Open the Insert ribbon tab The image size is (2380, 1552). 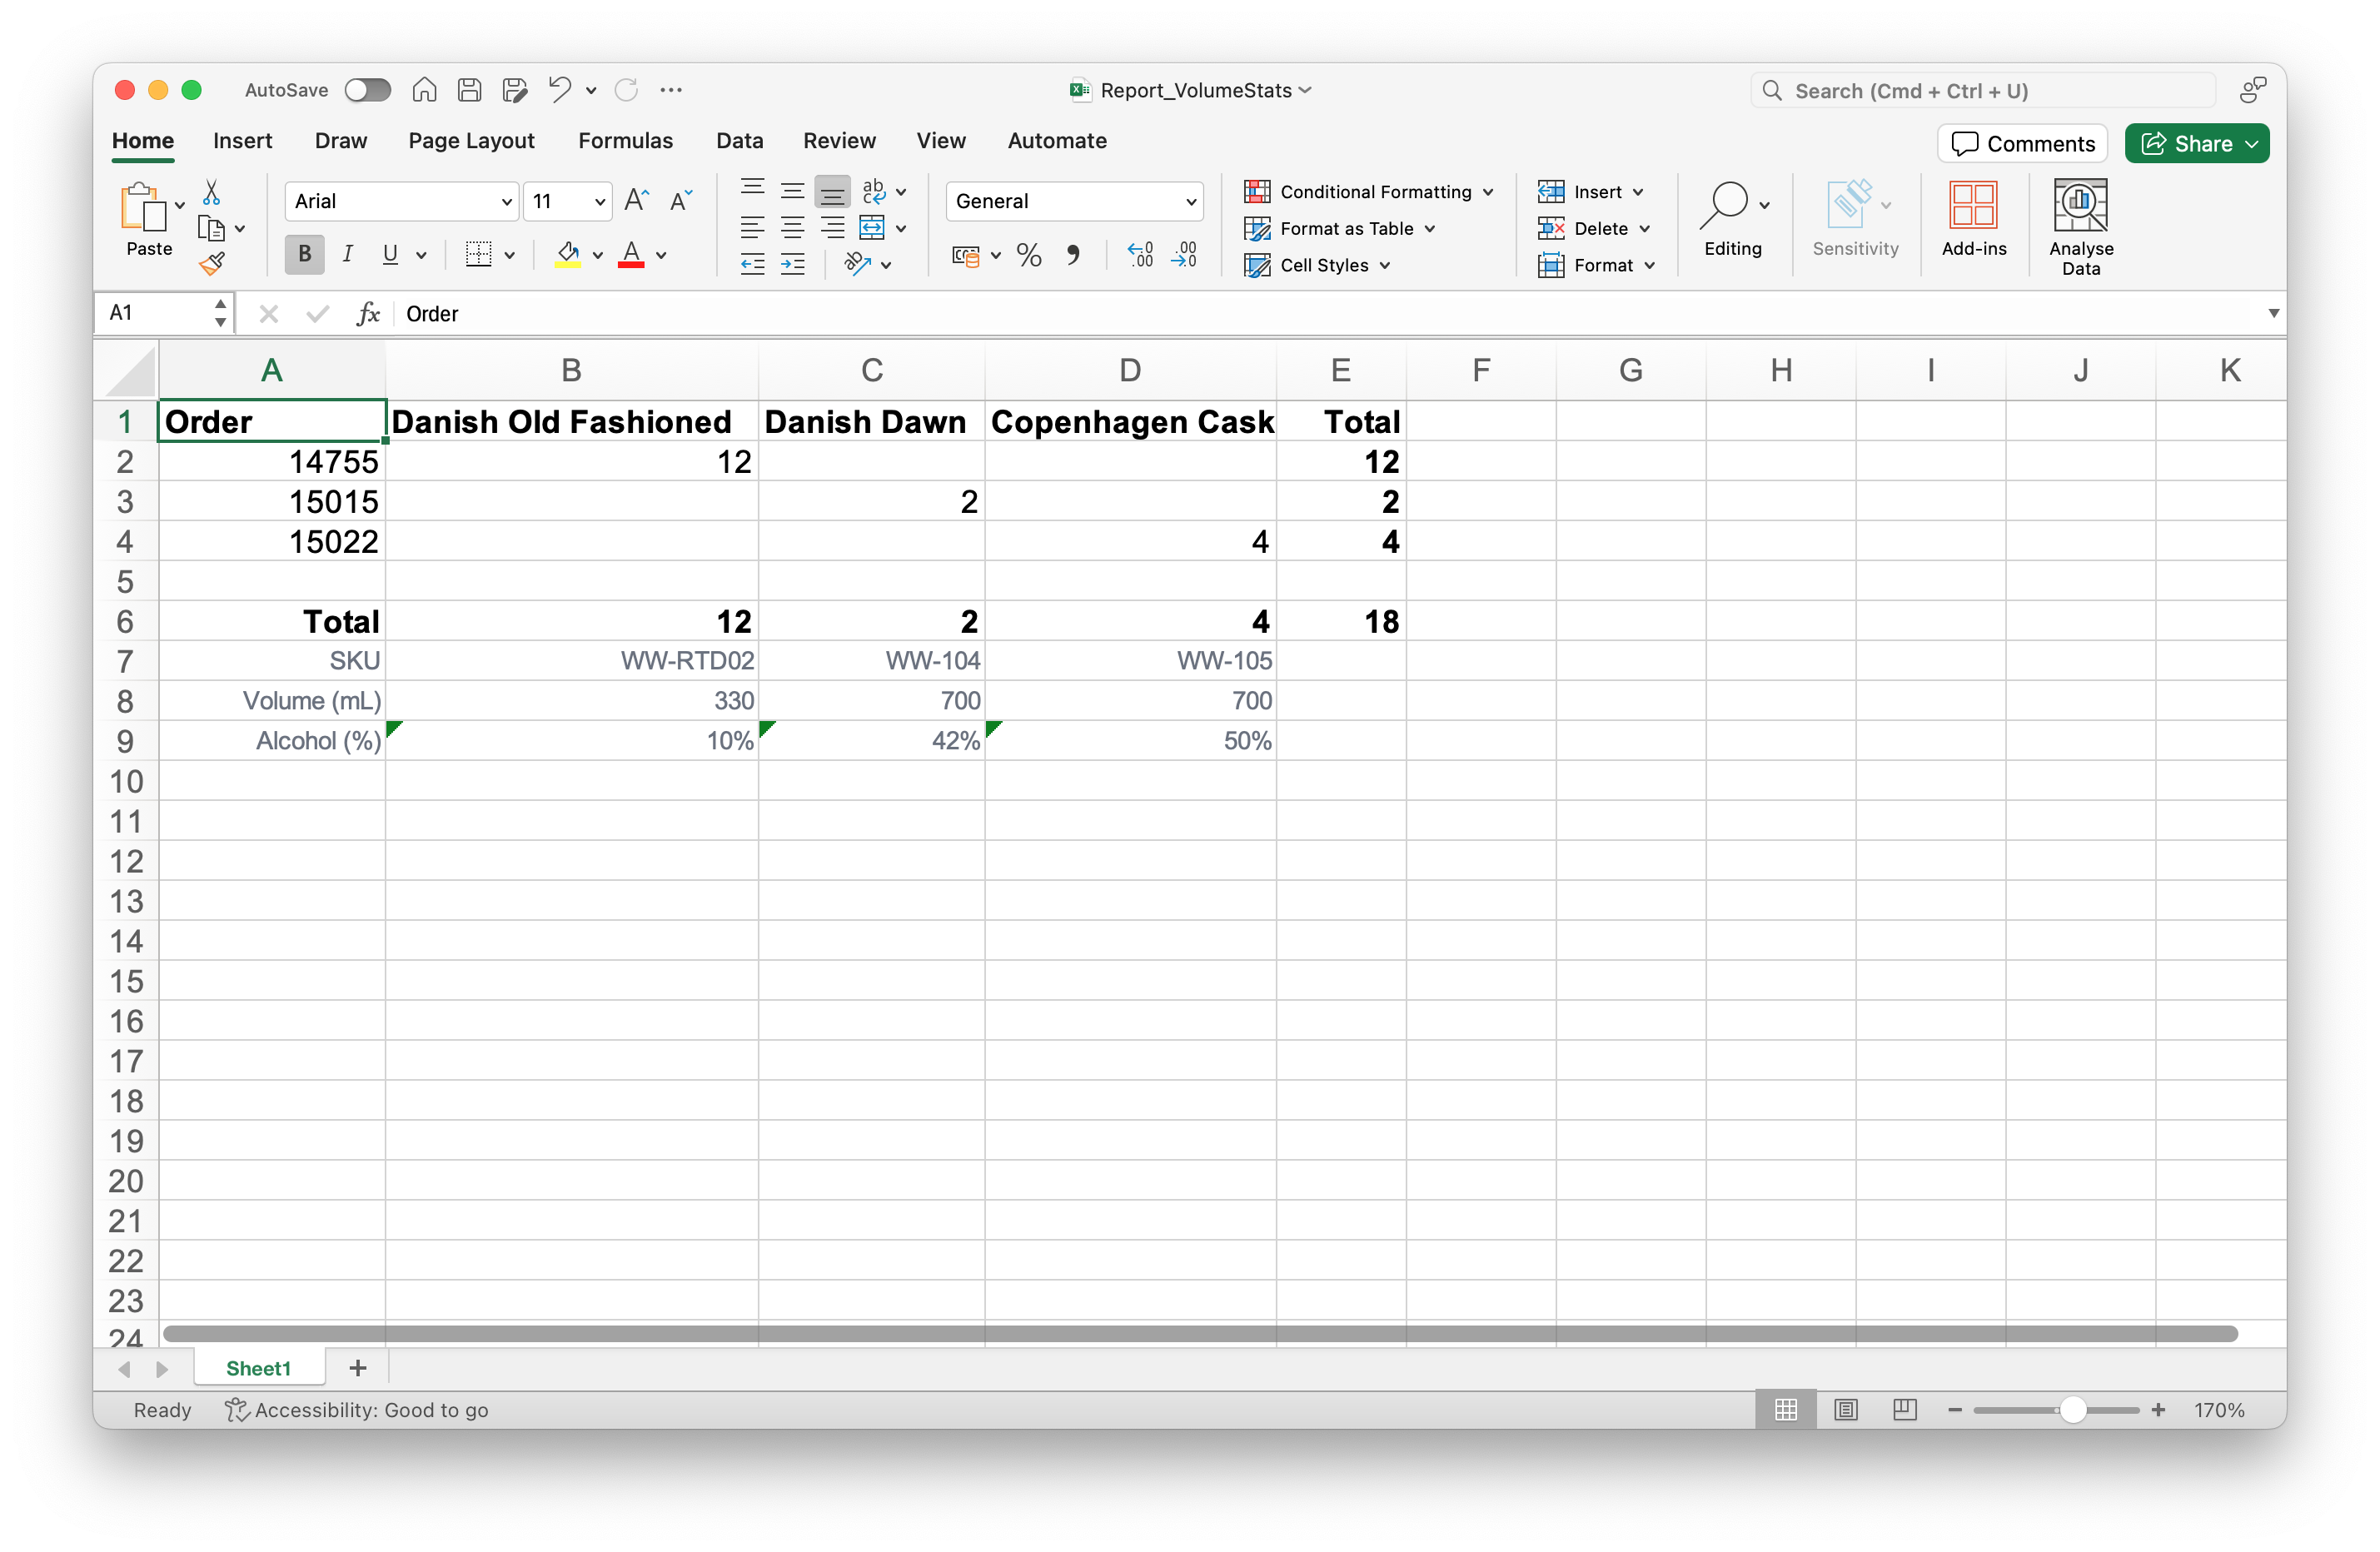click(x=242, y=141)
